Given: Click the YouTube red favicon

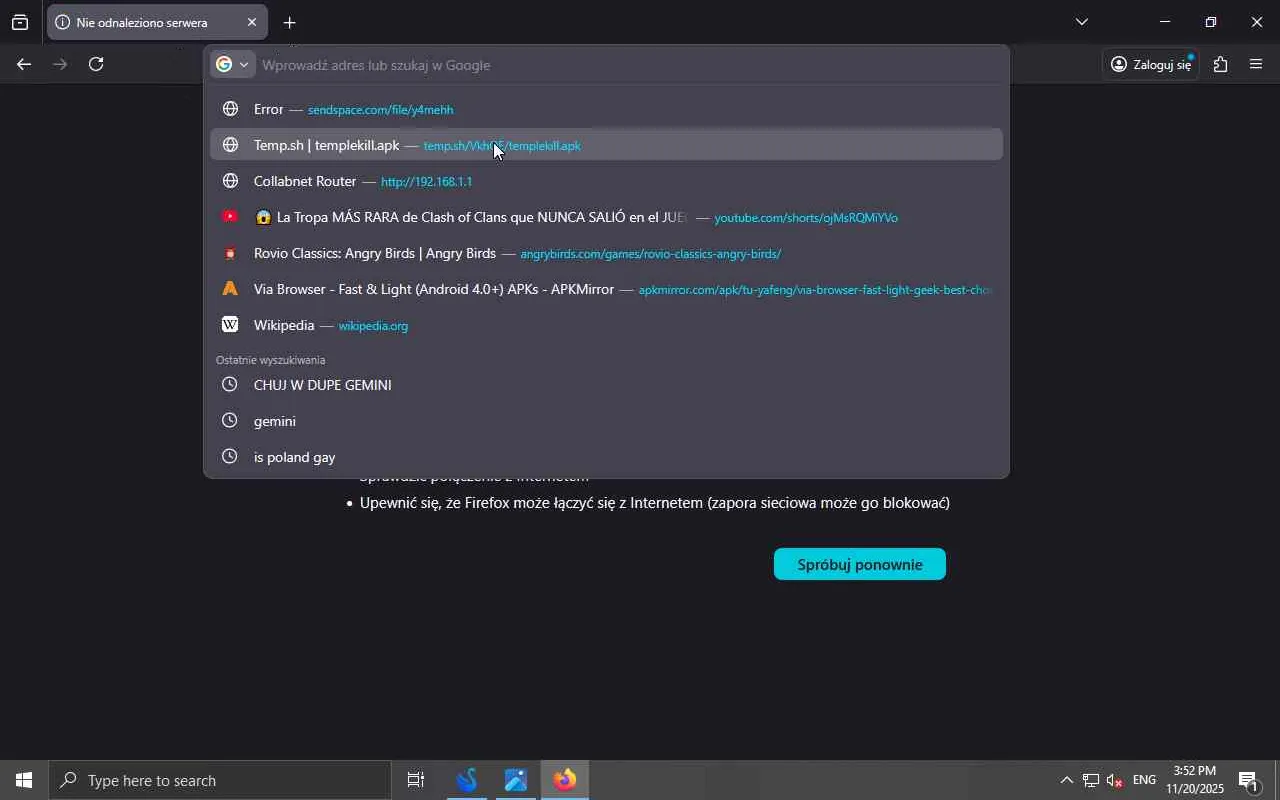Looking at the screenshot, I should coord(230,217).
